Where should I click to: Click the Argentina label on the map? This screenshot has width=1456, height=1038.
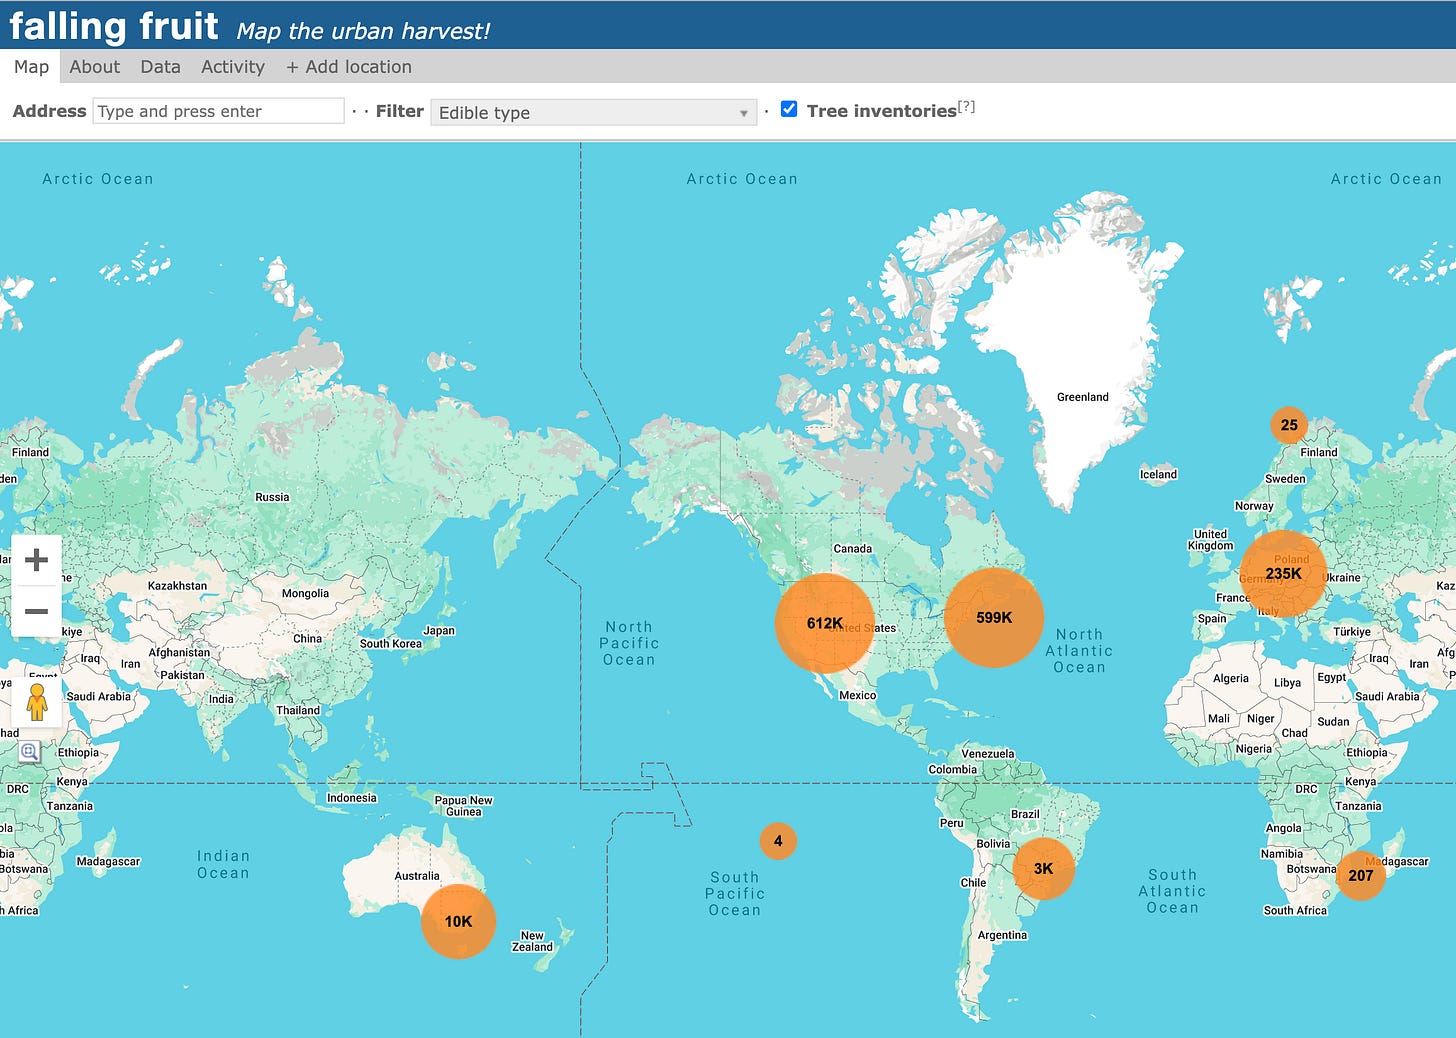1002,936
